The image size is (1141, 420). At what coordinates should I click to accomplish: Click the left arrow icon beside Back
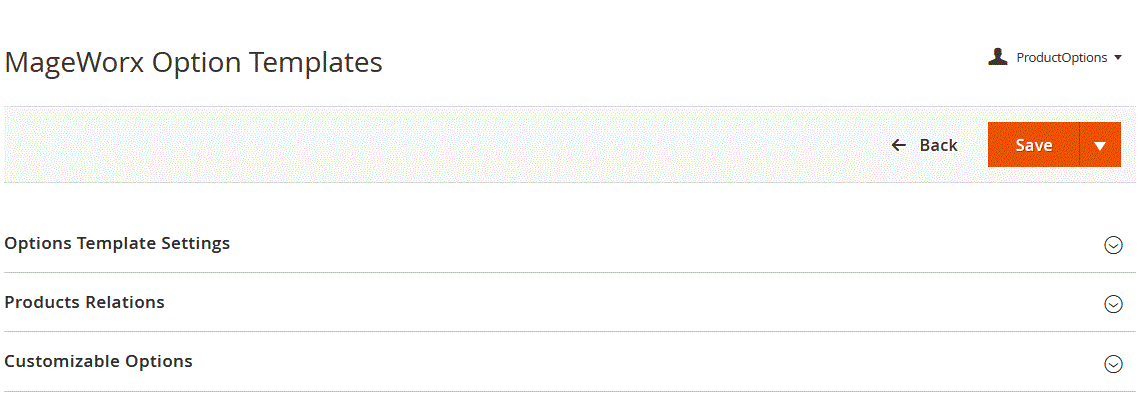[899, 145]
